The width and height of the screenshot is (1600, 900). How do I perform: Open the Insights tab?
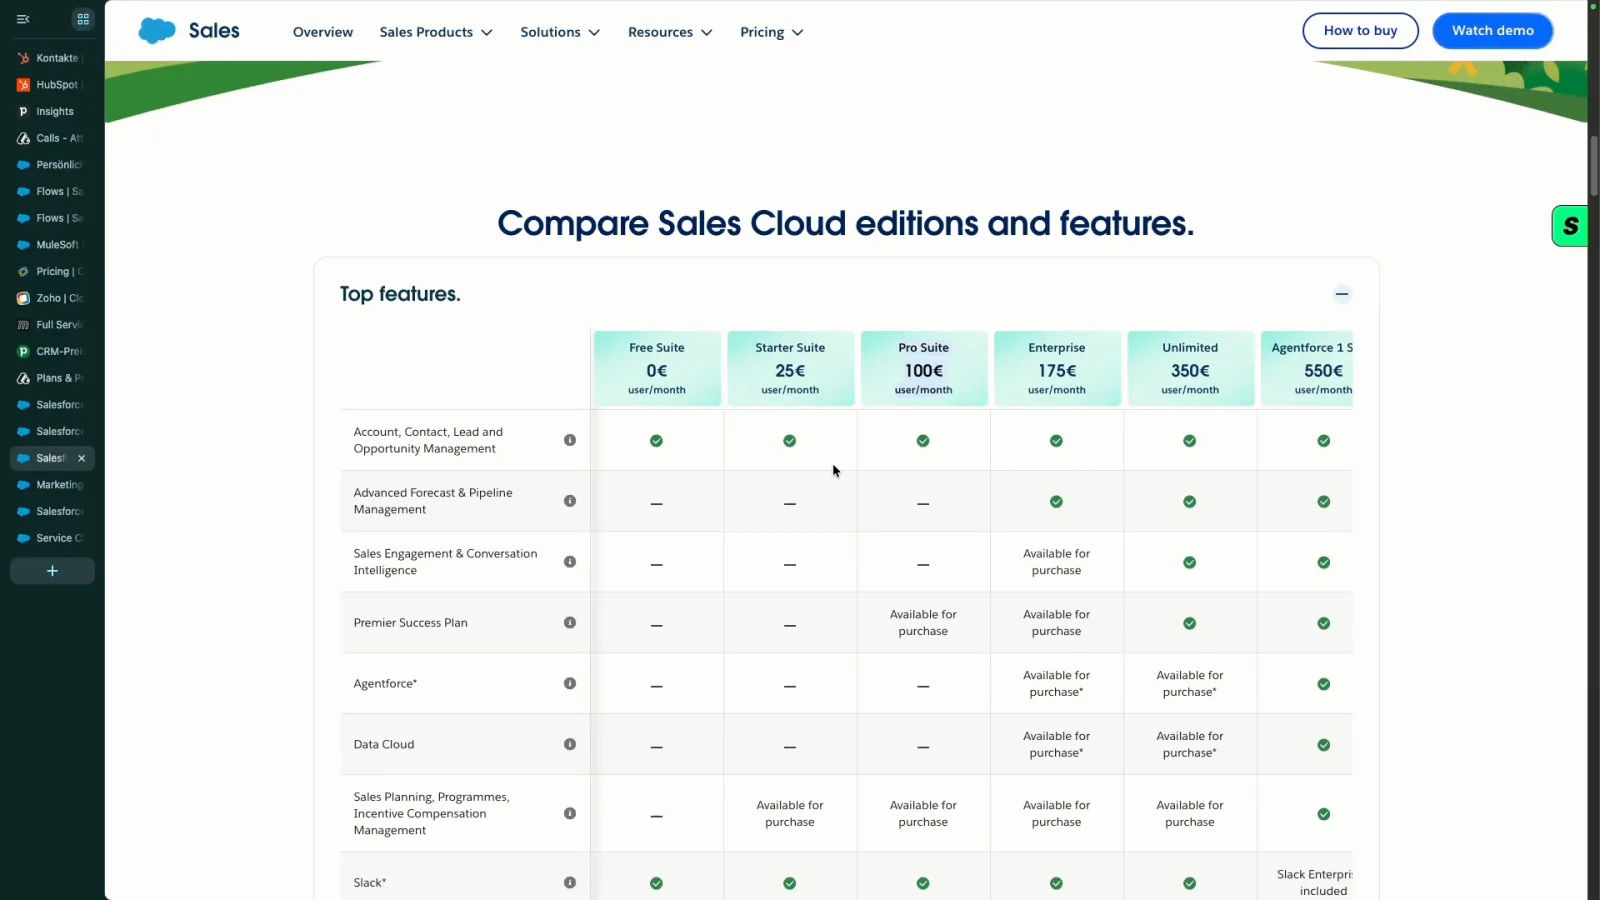click(x=52, y=112)
